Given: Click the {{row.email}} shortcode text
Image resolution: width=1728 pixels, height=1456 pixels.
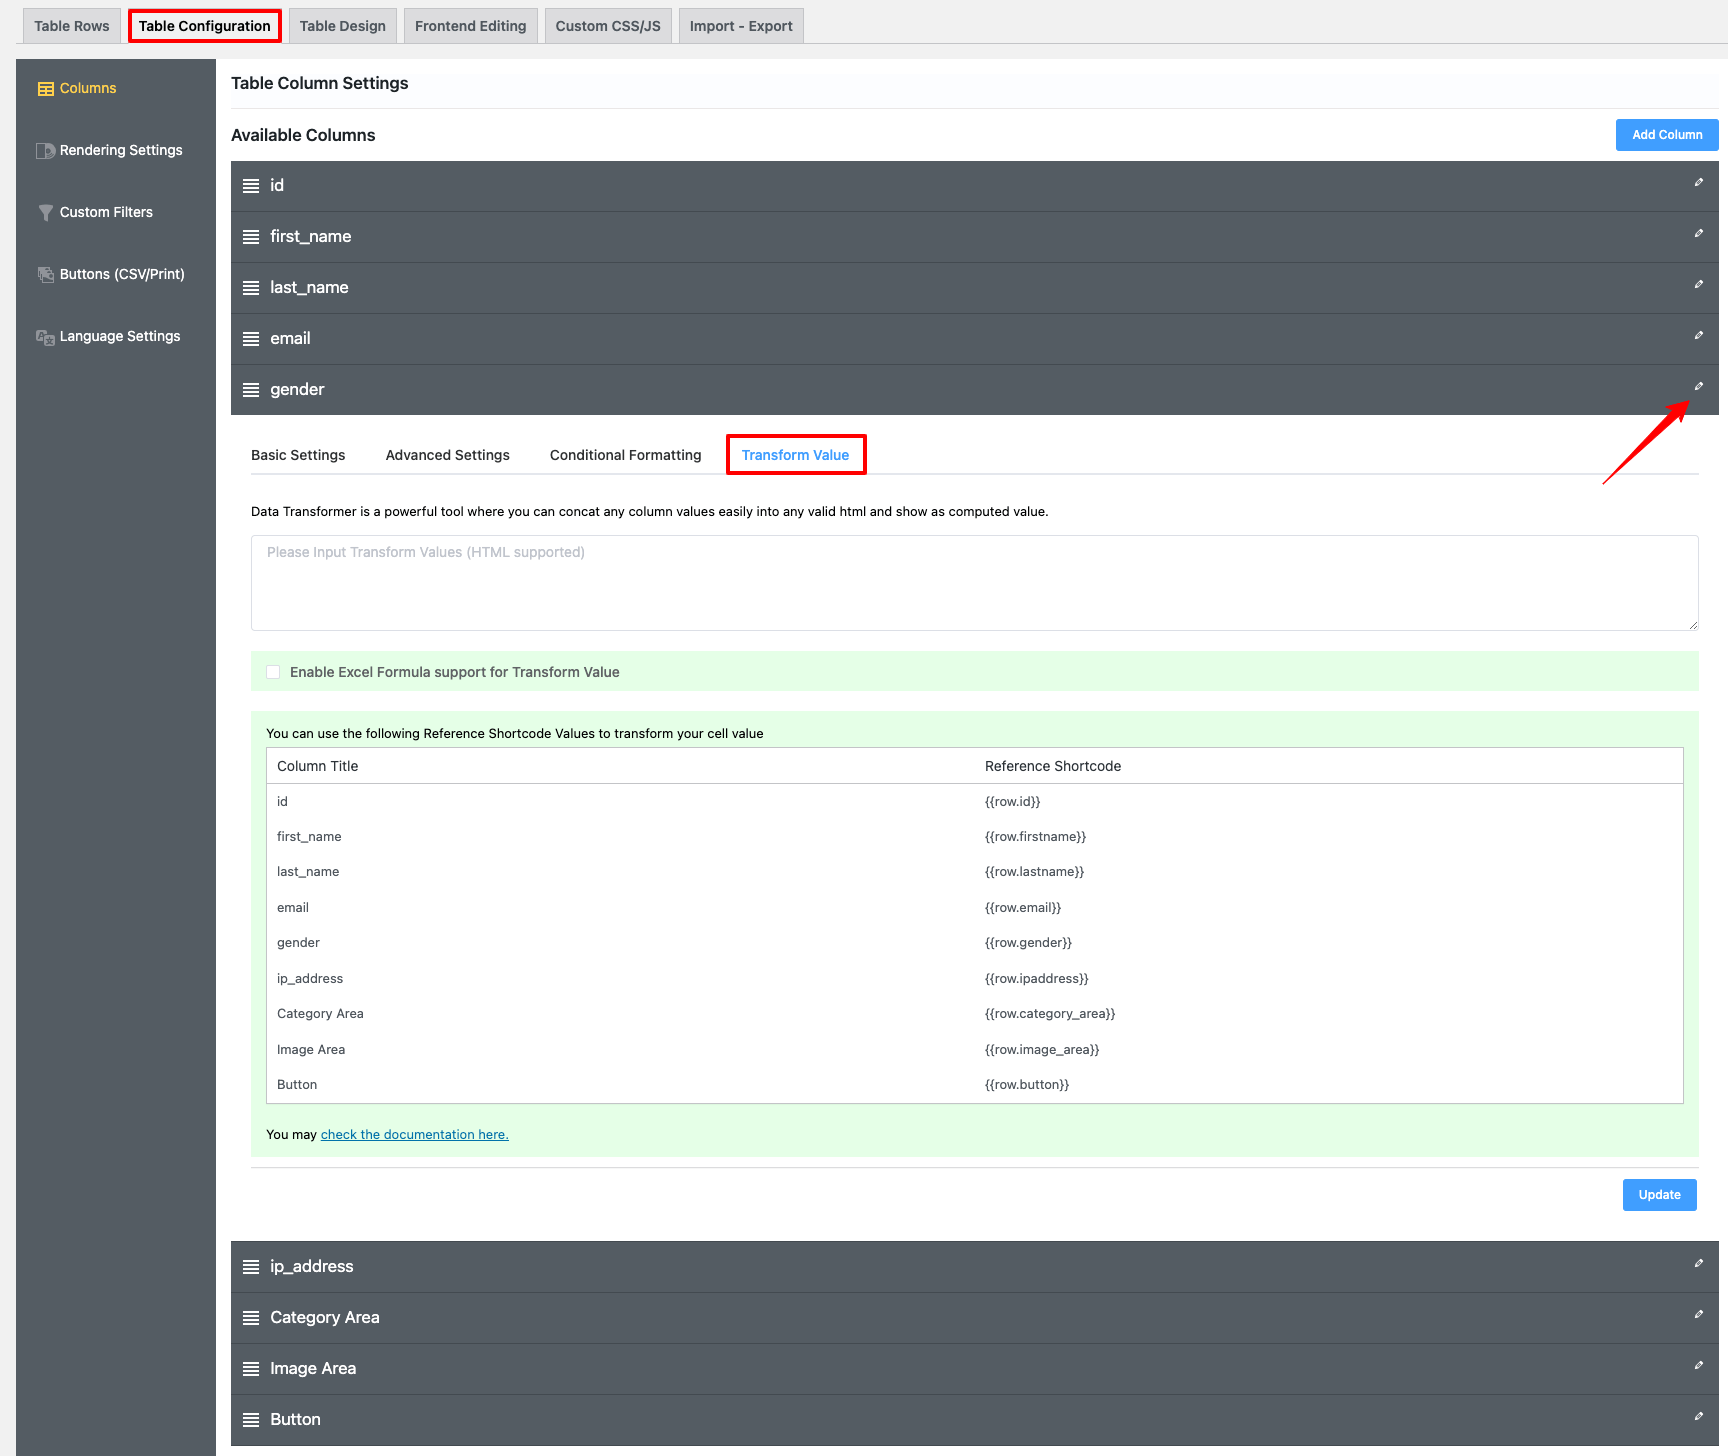Looking at the screenshot, I should [1023, 908].
